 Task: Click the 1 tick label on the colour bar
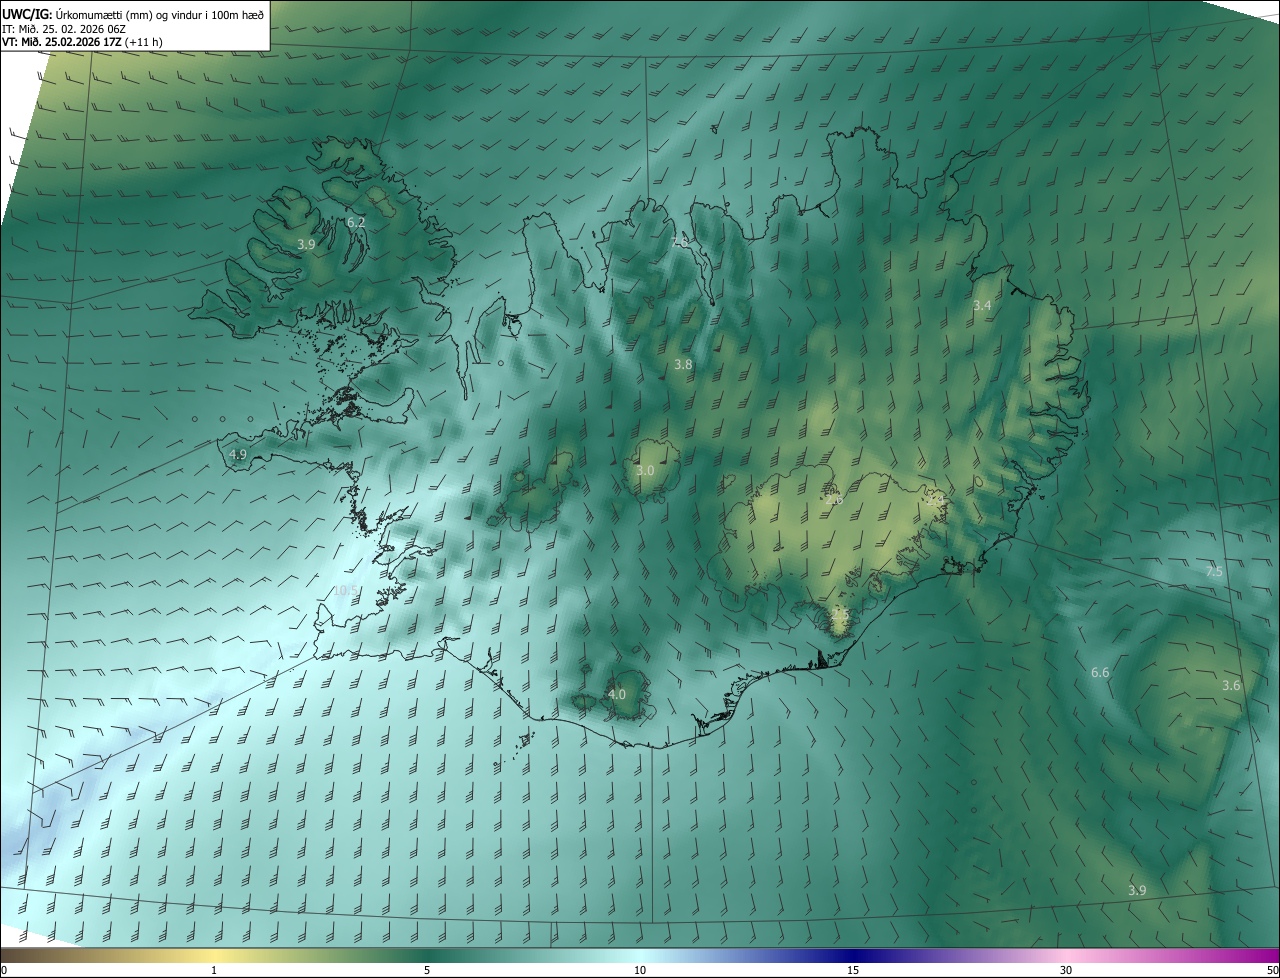[214, 970]
